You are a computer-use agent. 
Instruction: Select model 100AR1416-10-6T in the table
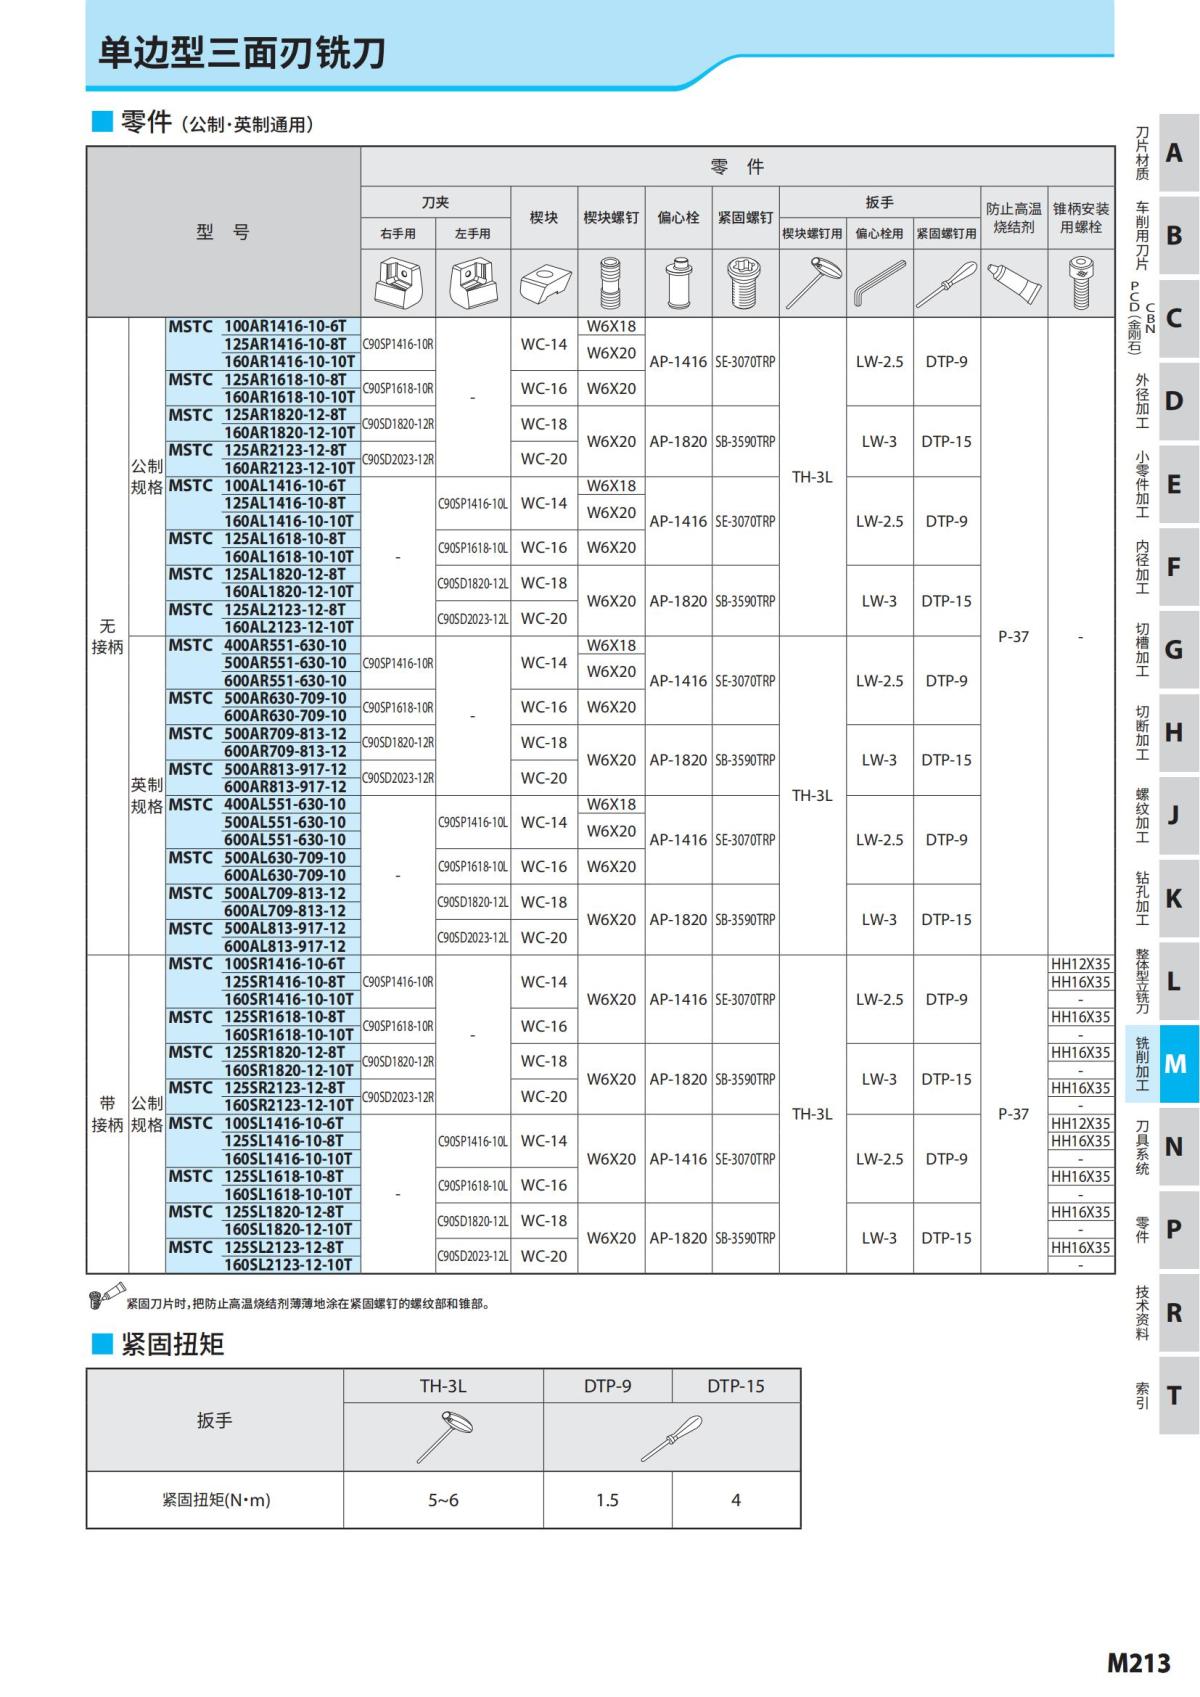[x=285, y=326]
